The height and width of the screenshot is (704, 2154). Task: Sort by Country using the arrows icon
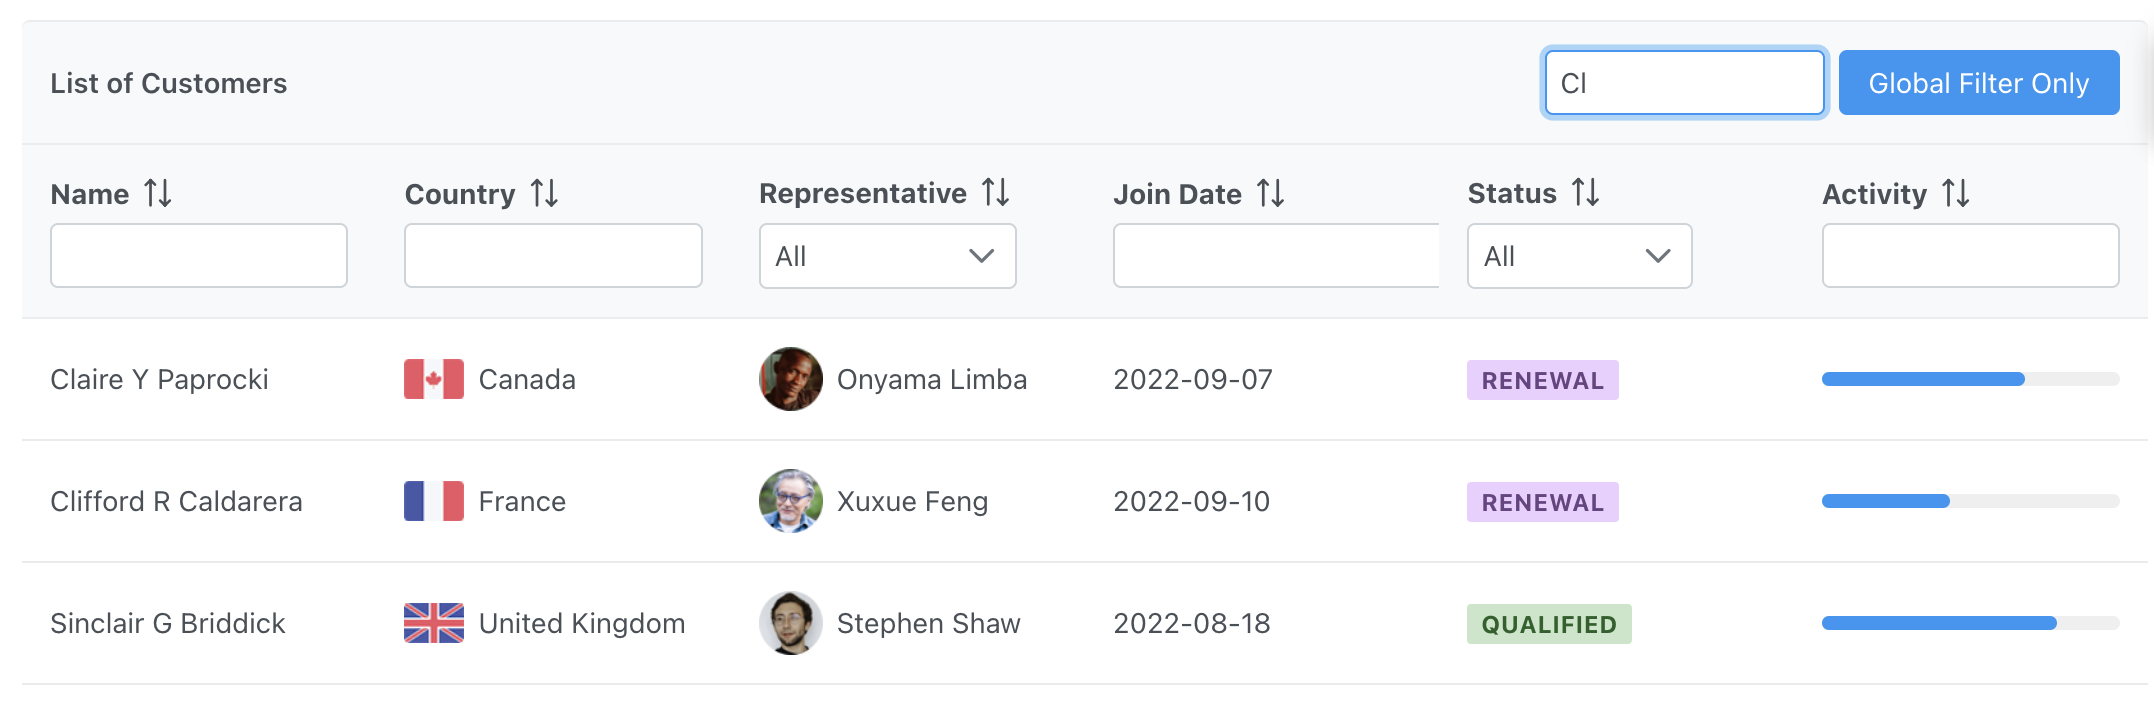[x=544, y=193]
